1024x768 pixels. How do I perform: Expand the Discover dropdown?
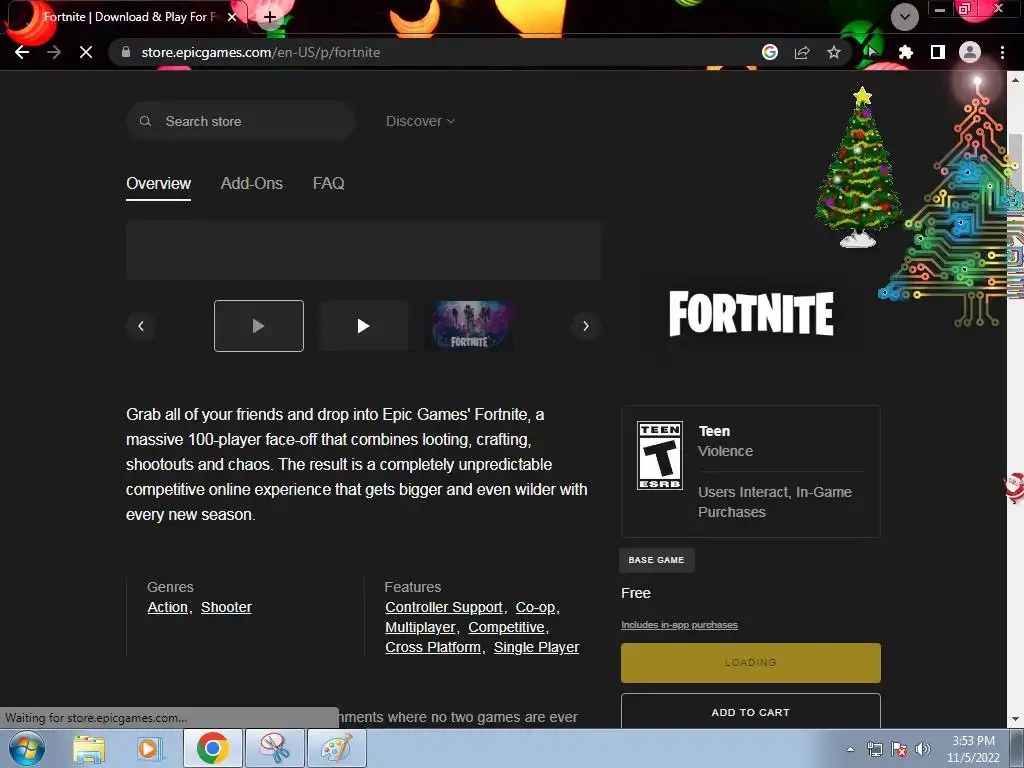coord(420,121)
